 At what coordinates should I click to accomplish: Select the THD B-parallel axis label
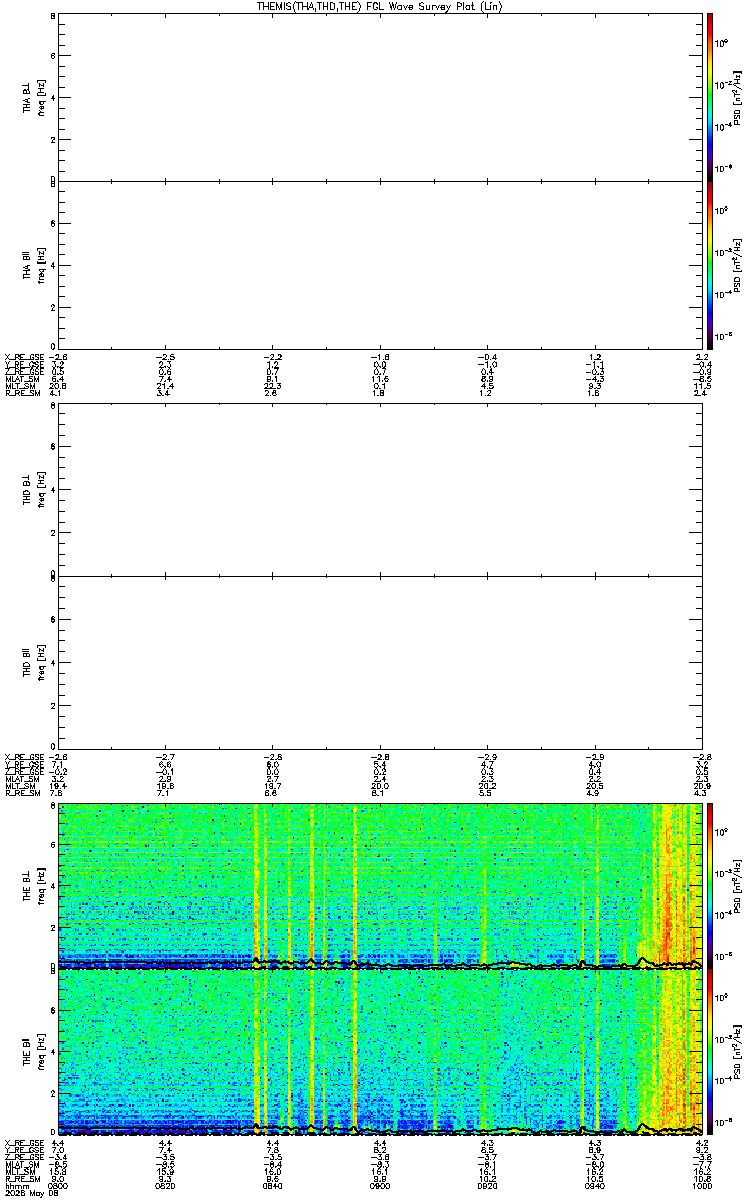(x=28, y=661)
